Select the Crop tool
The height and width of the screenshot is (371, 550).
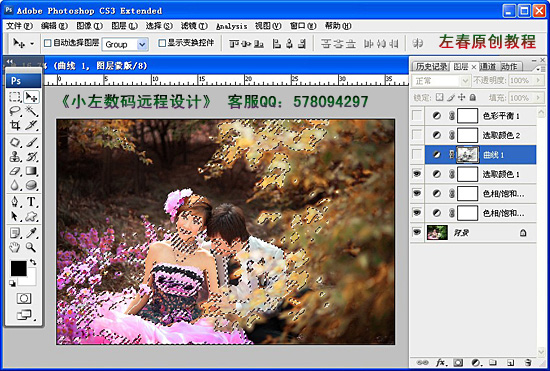coord(15,125)
